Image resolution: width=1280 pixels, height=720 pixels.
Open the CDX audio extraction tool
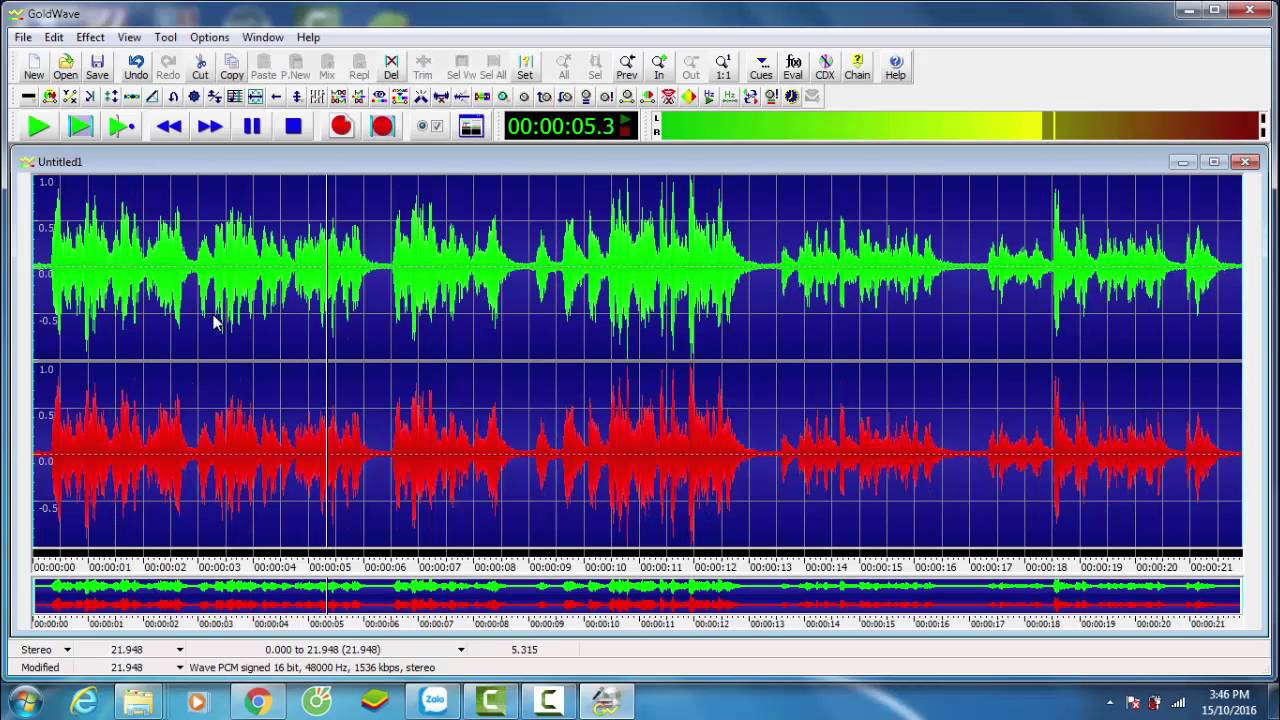point(825,67)
